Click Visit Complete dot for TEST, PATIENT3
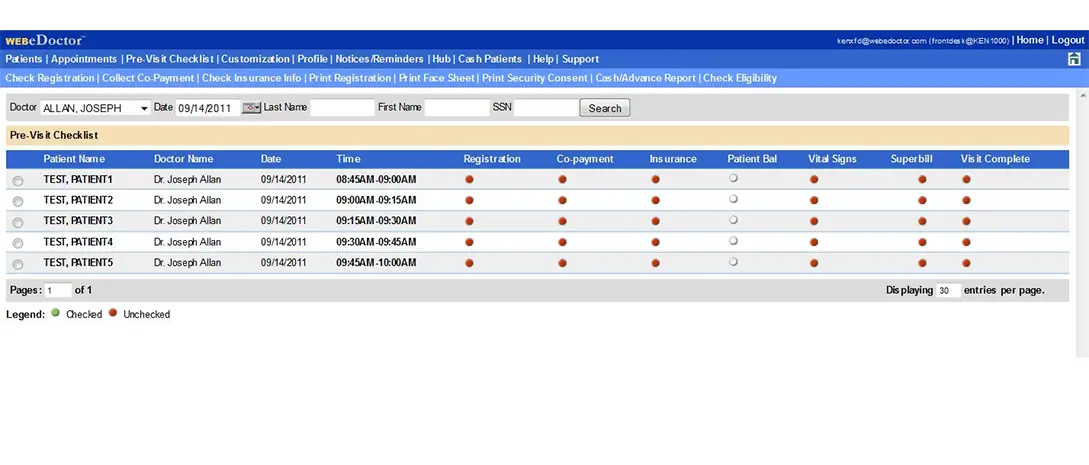1089x465 pixels. pos(966,221)
